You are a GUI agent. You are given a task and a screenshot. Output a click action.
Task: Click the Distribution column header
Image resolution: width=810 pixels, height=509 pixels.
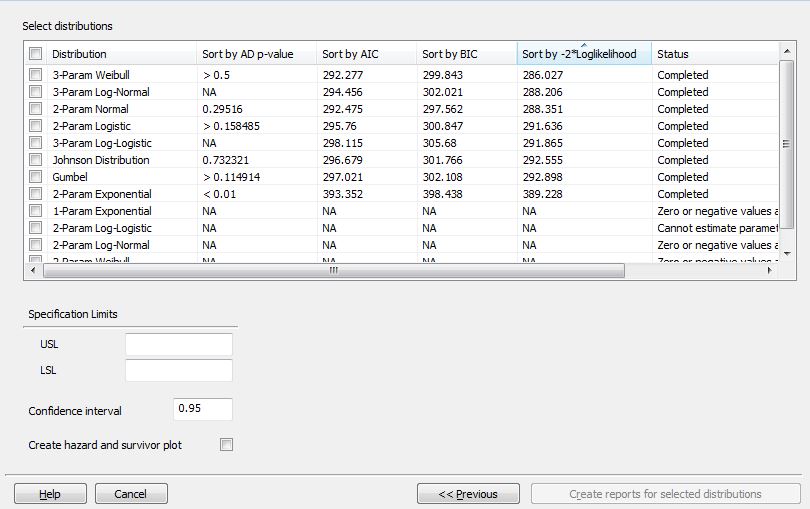coord(120,54)
